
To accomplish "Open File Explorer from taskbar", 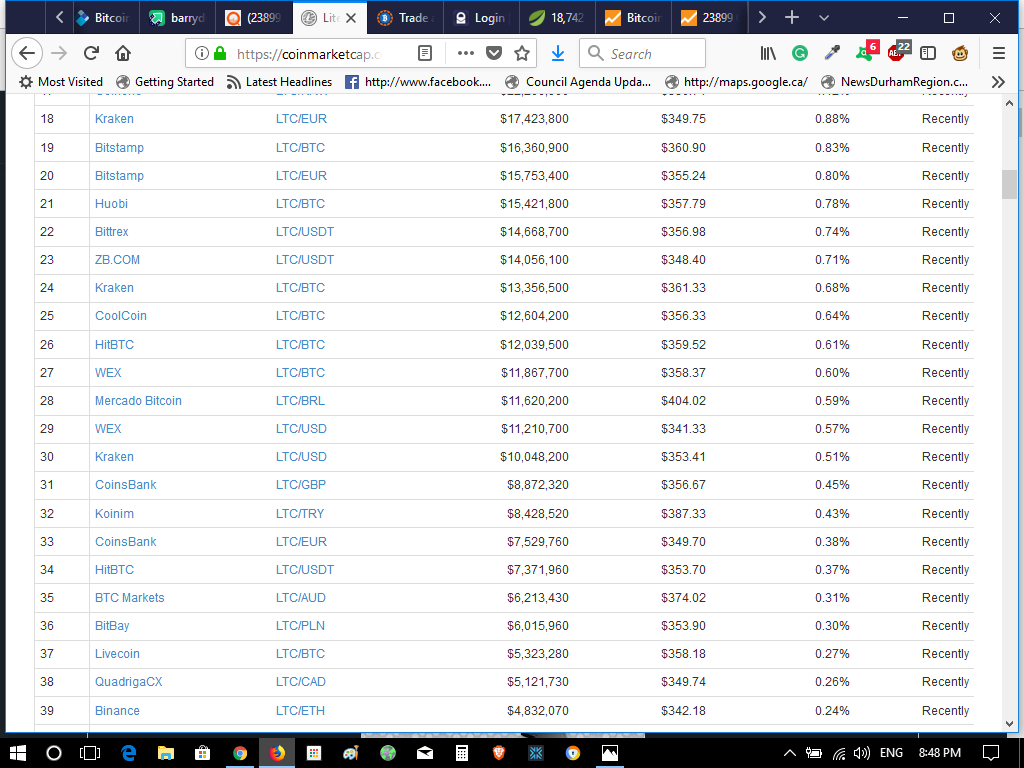I will click(x=165, y=753).
